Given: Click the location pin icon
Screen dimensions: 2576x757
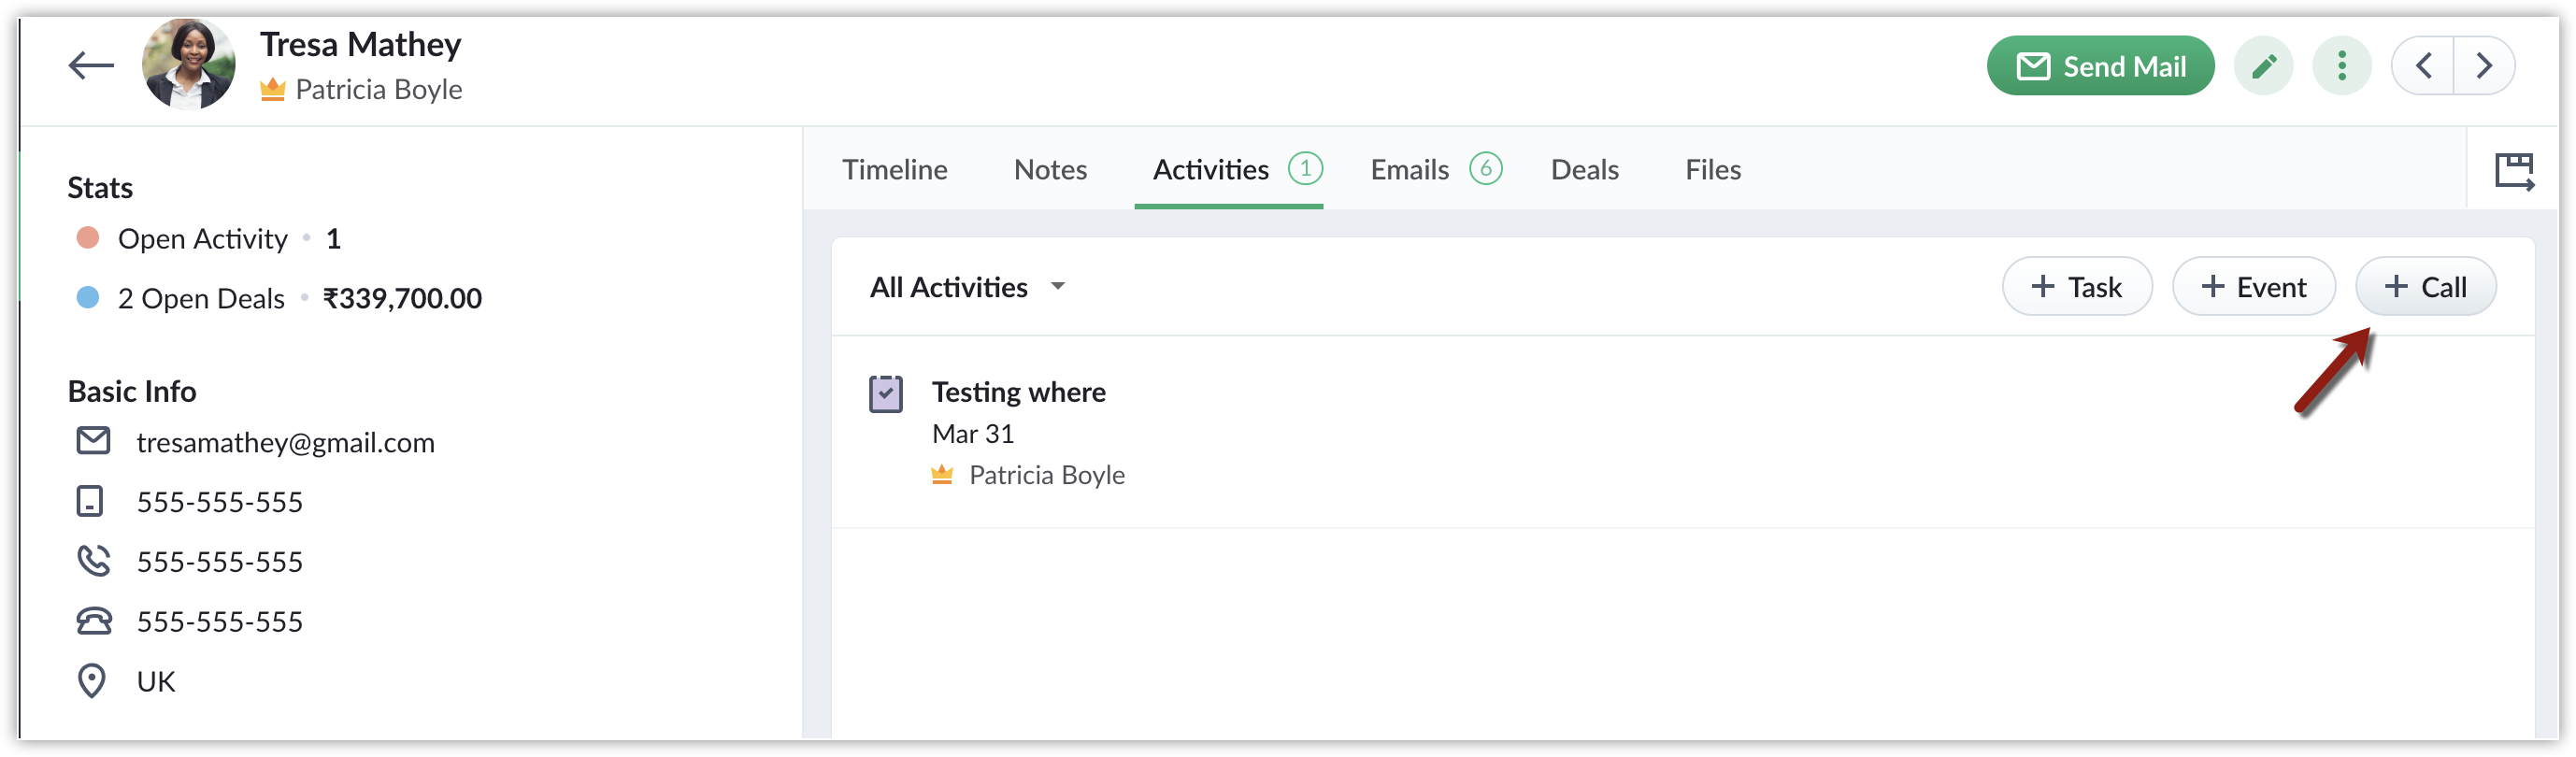Looking at the screenshot, I should [91, 681].
